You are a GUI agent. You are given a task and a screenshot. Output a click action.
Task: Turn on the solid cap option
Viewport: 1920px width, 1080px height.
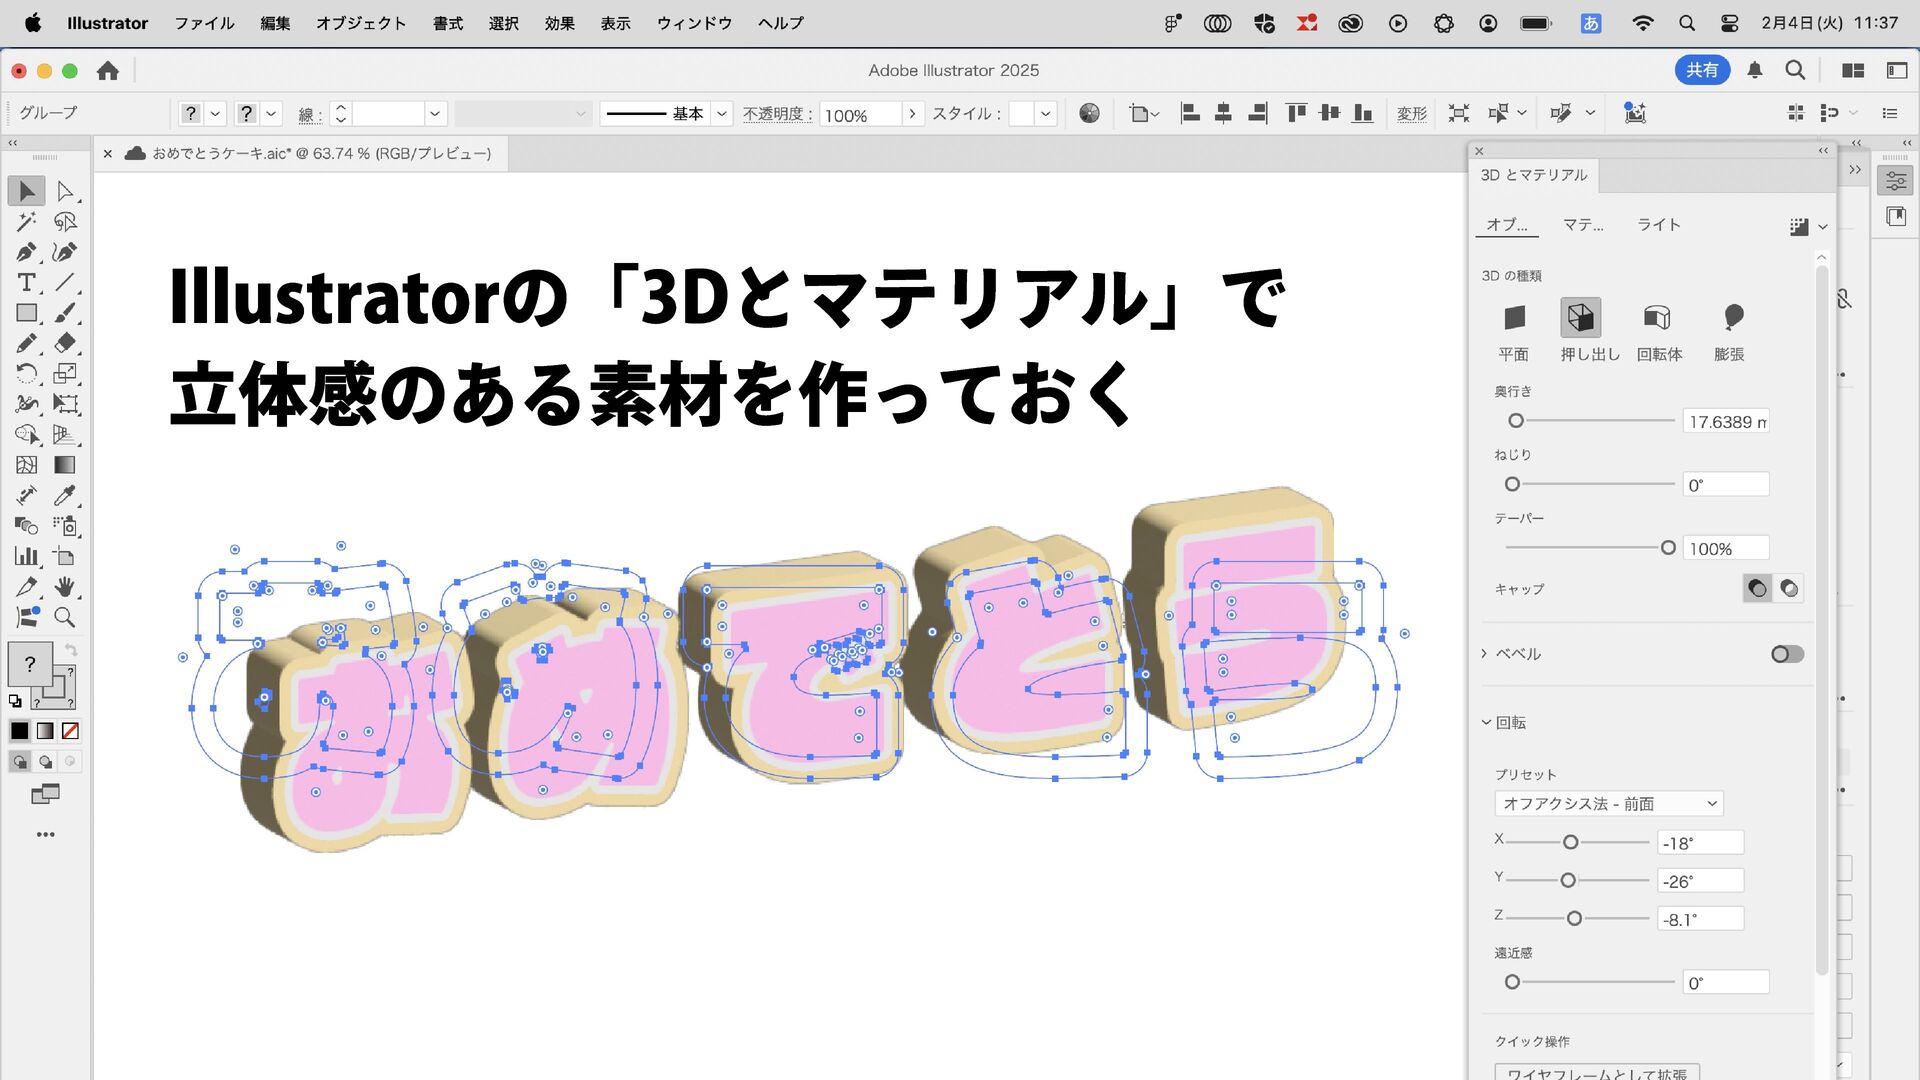[x=1757, y=589]
